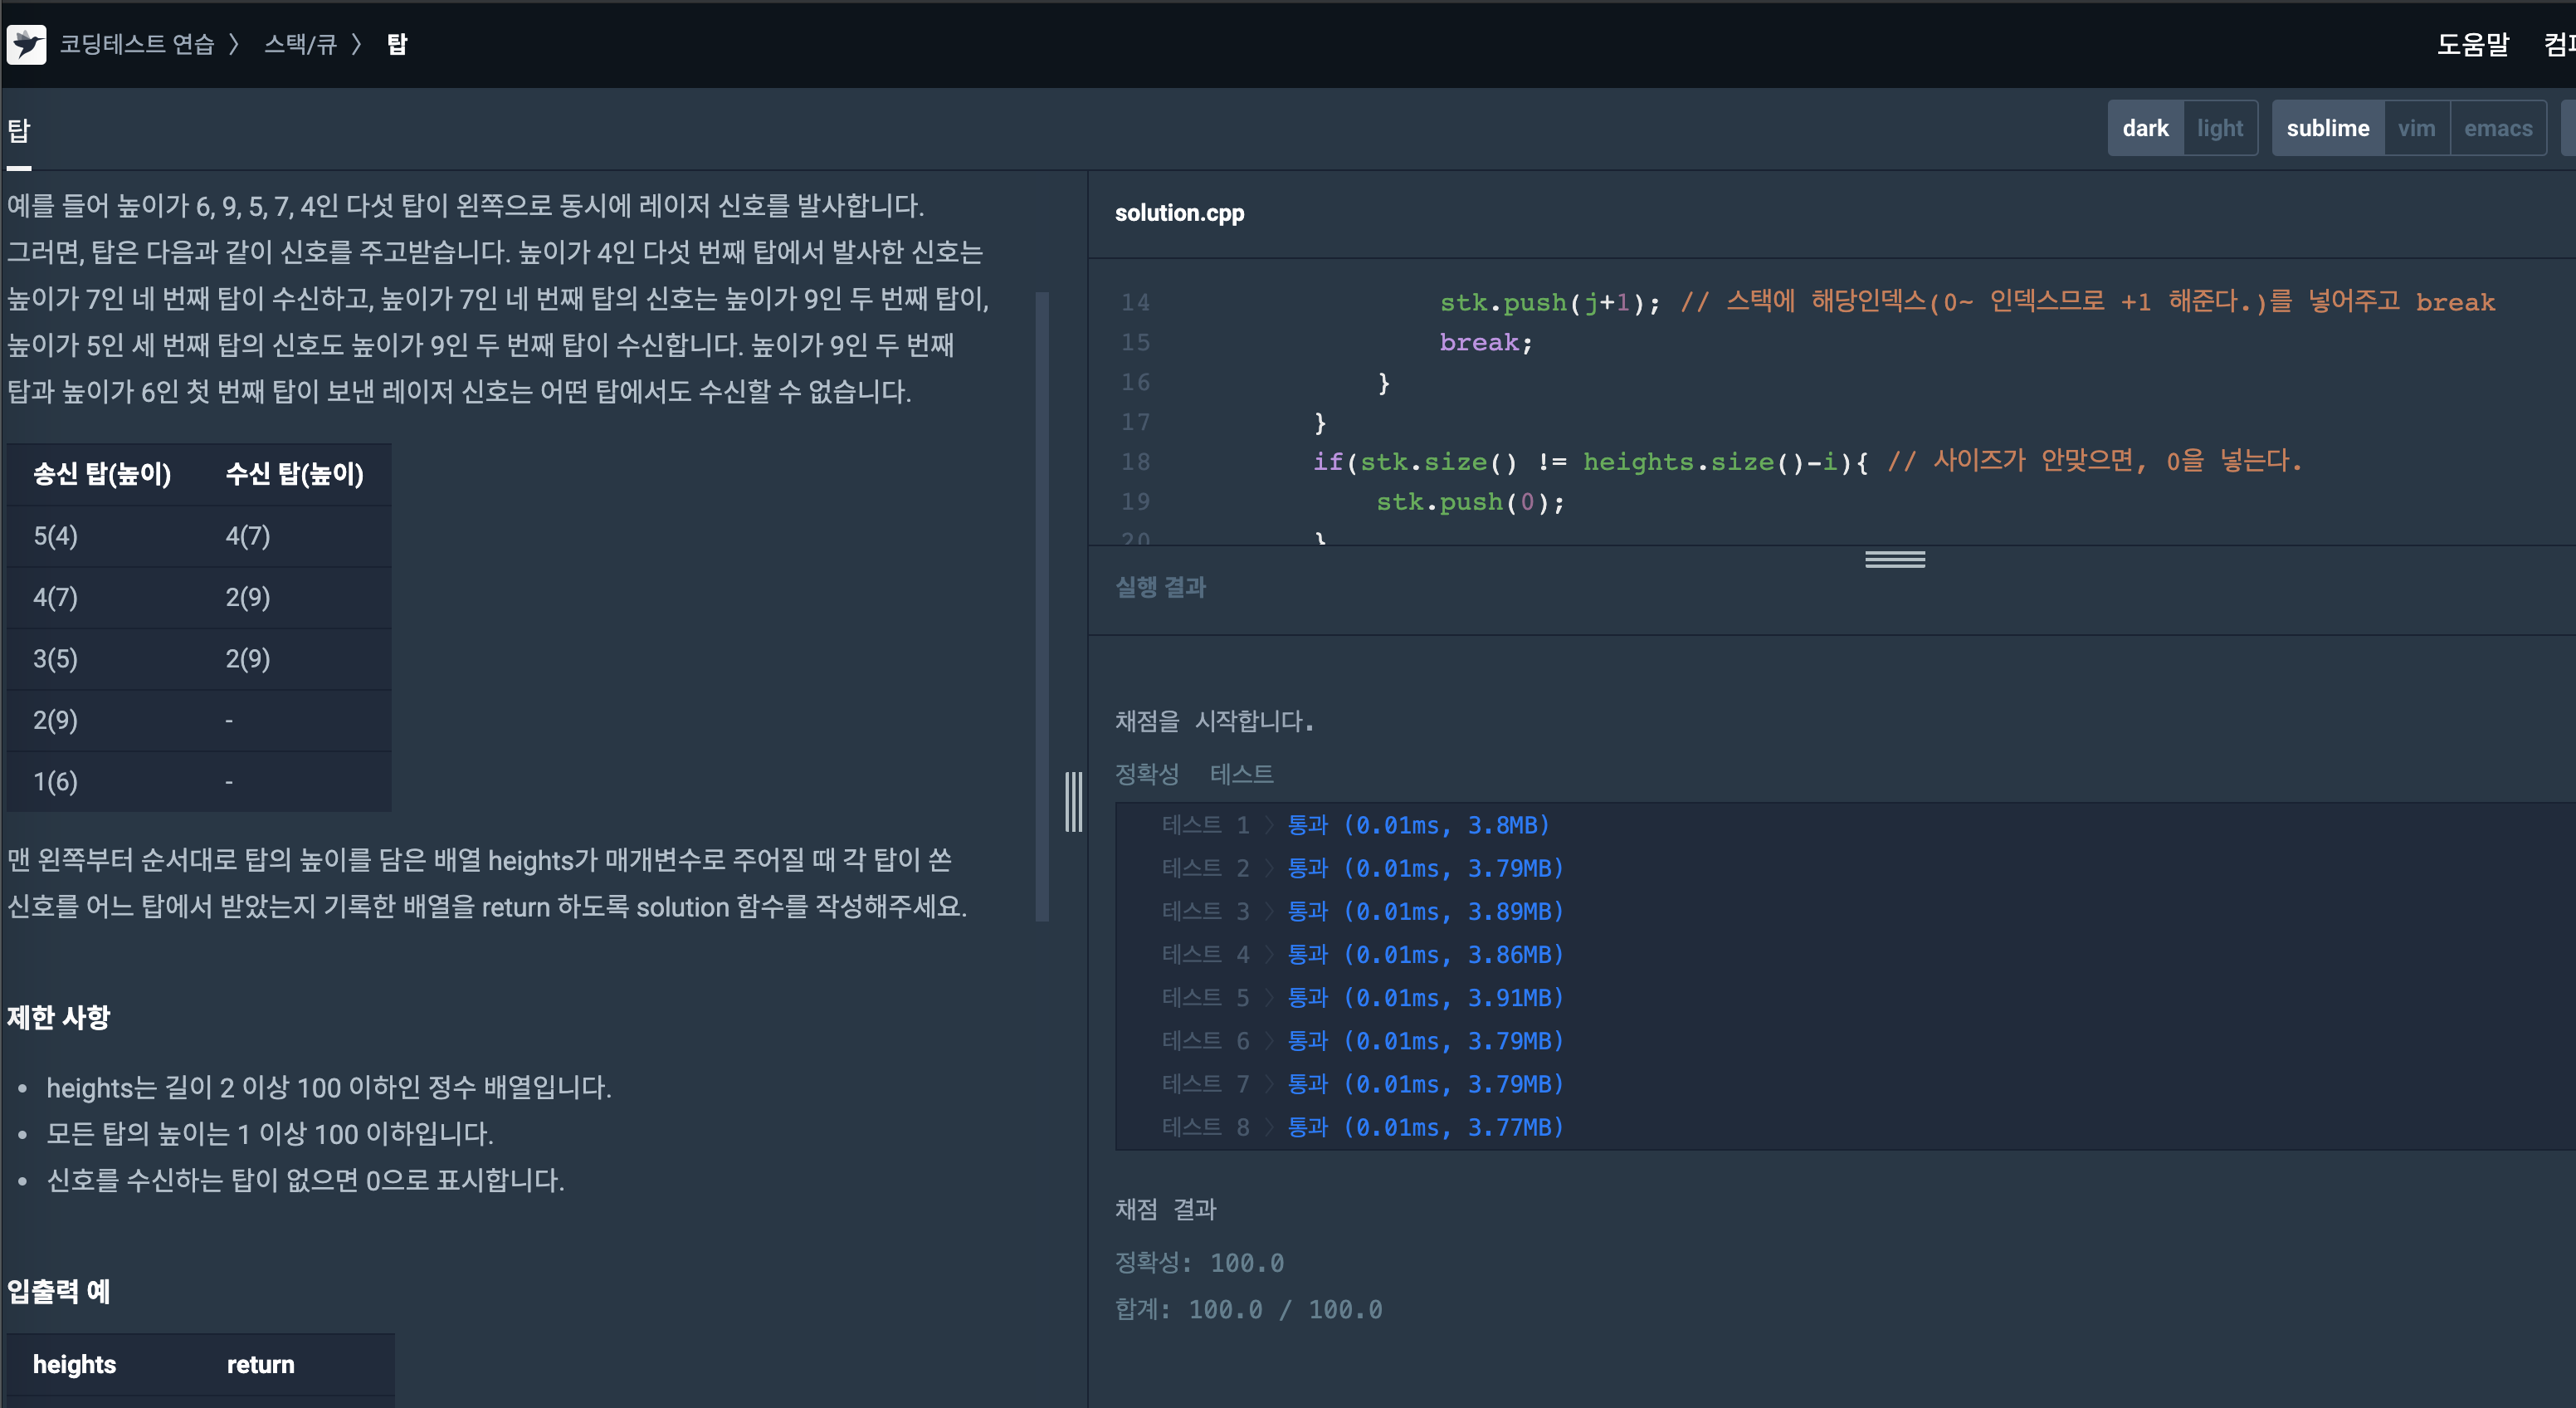
Task: Click the solution.cpp file tab
Action: [1179, 213]
